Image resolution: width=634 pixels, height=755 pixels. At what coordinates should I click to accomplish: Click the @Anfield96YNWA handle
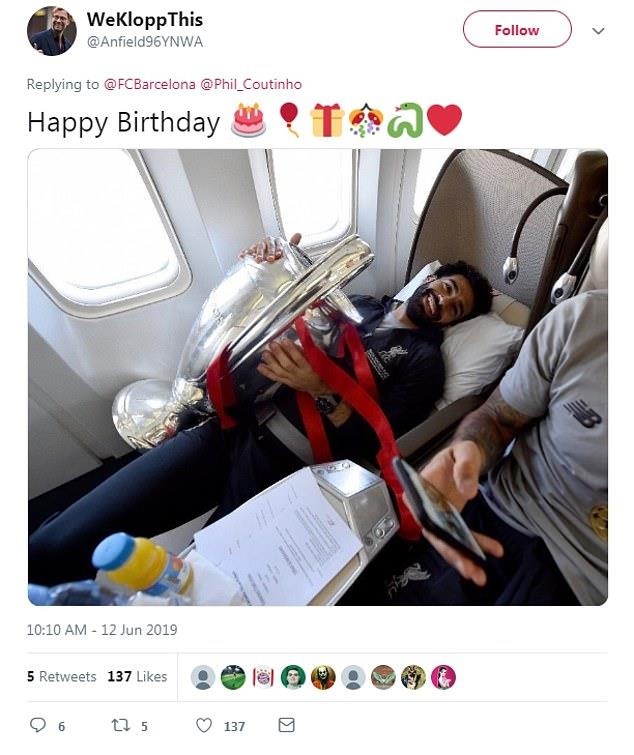(x=144, y=42)
